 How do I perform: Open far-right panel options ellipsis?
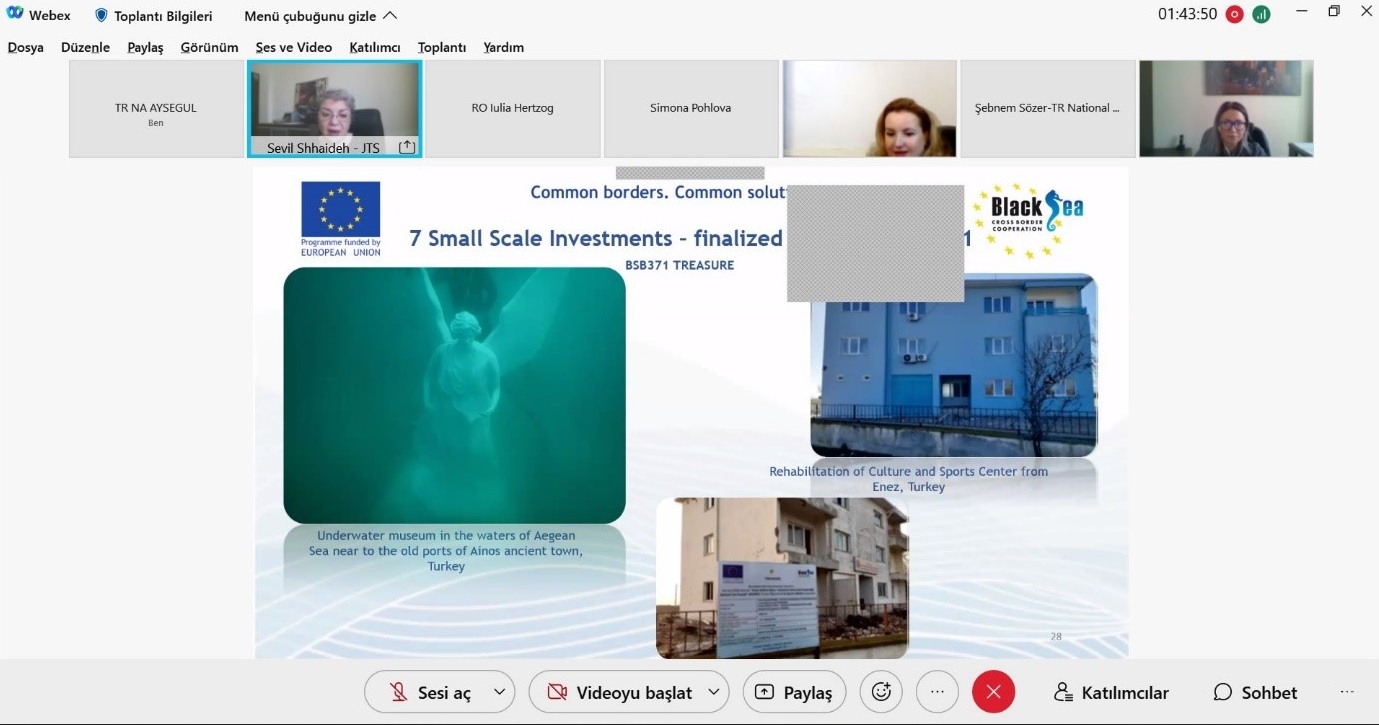[x=1347, y=692]
